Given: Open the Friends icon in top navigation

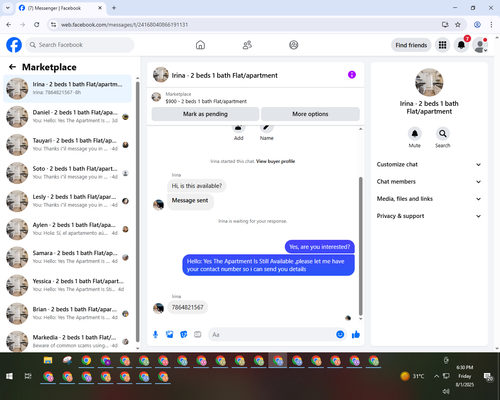Looking at the screenshot, I should click(247, 45).
